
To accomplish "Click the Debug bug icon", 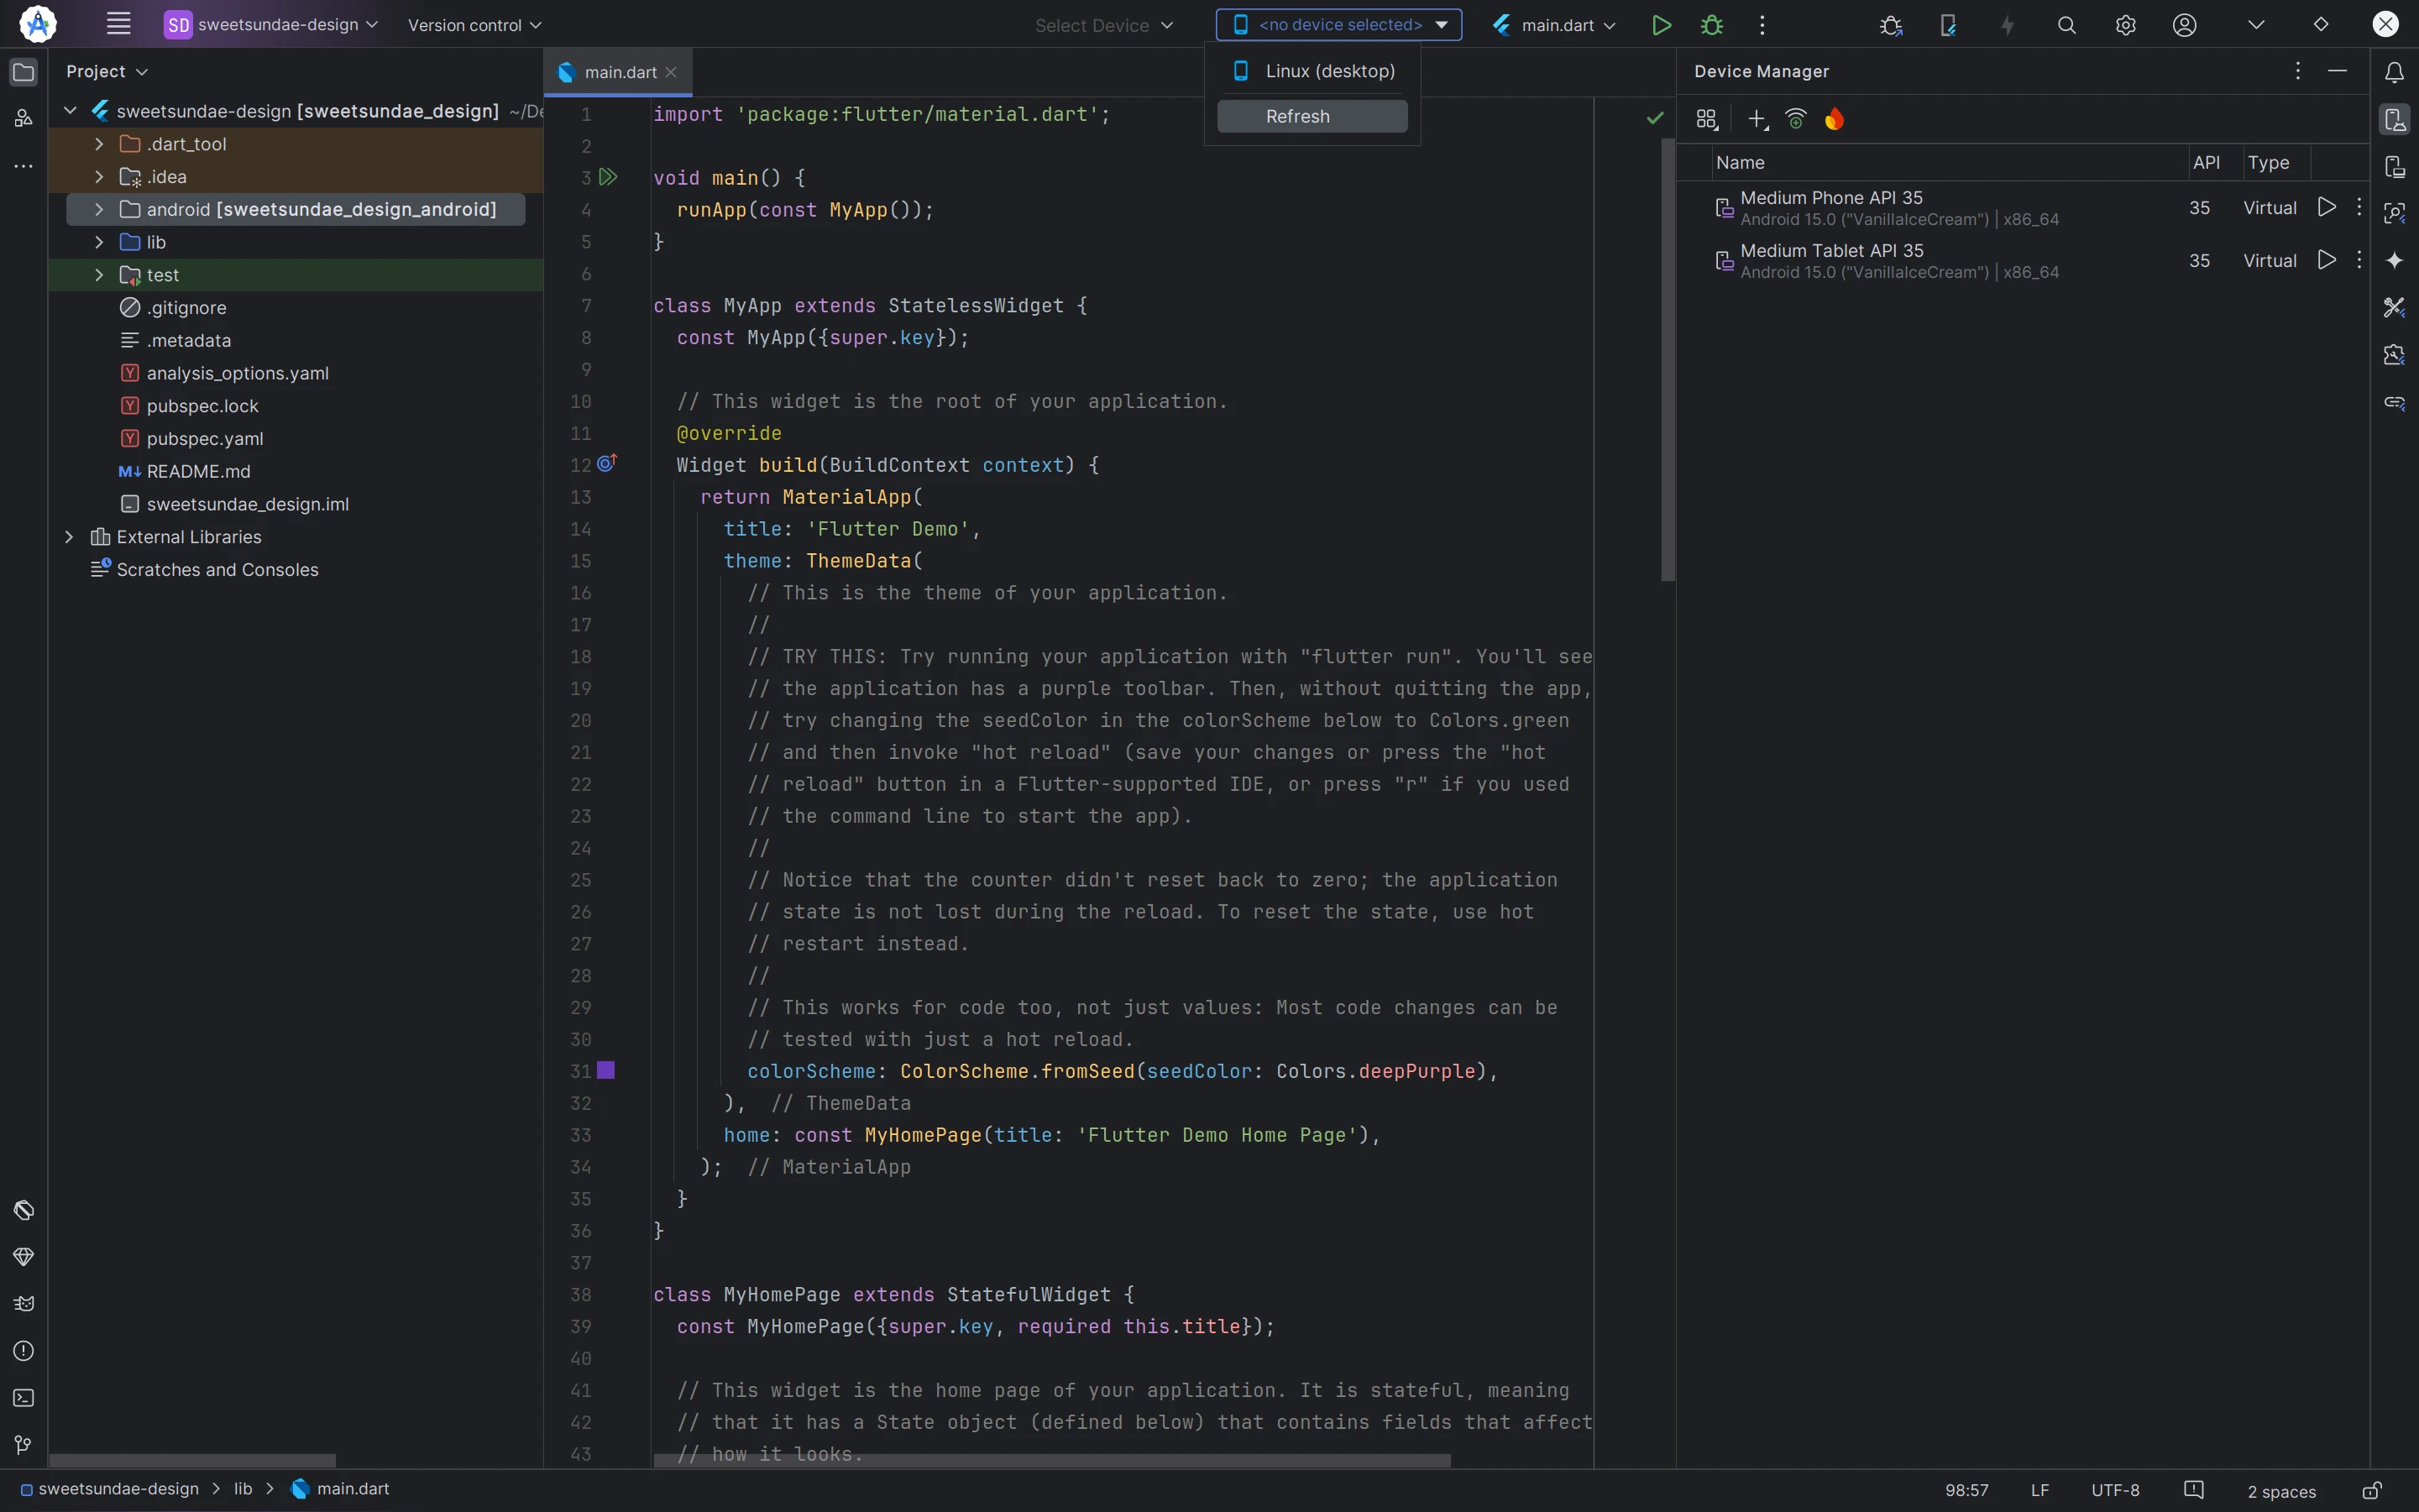I will click(x=1712, y=25).
